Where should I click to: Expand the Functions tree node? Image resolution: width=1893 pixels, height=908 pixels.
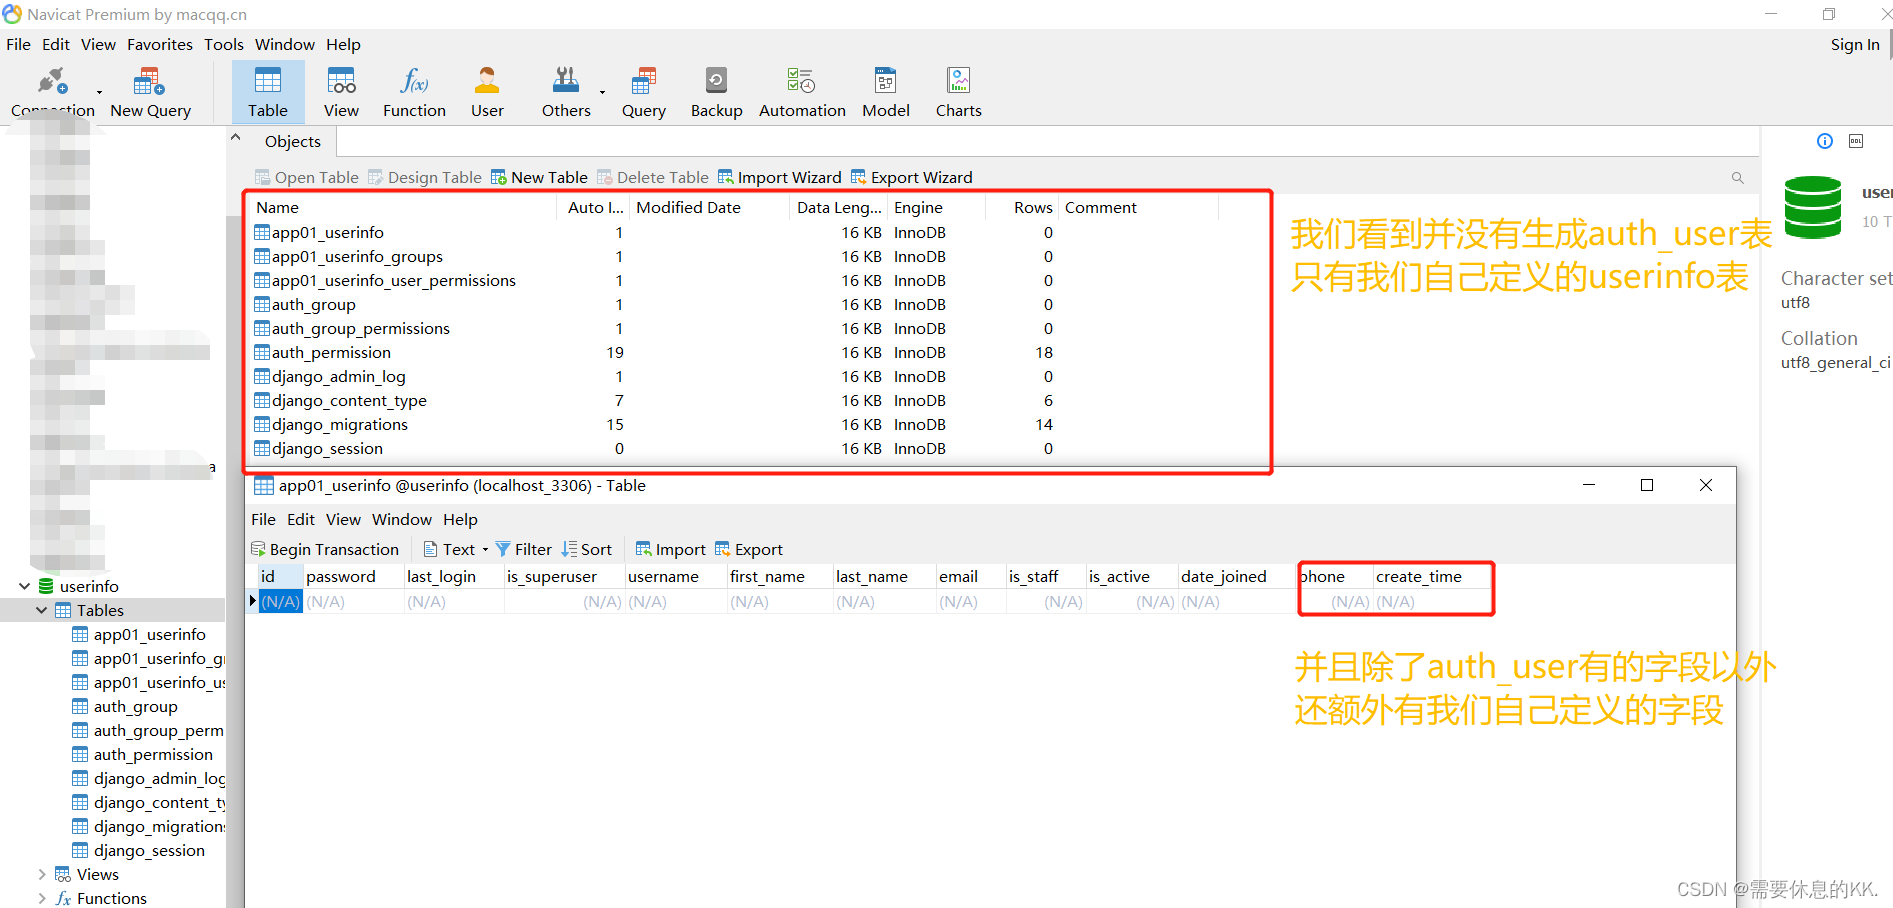(41, 898)
